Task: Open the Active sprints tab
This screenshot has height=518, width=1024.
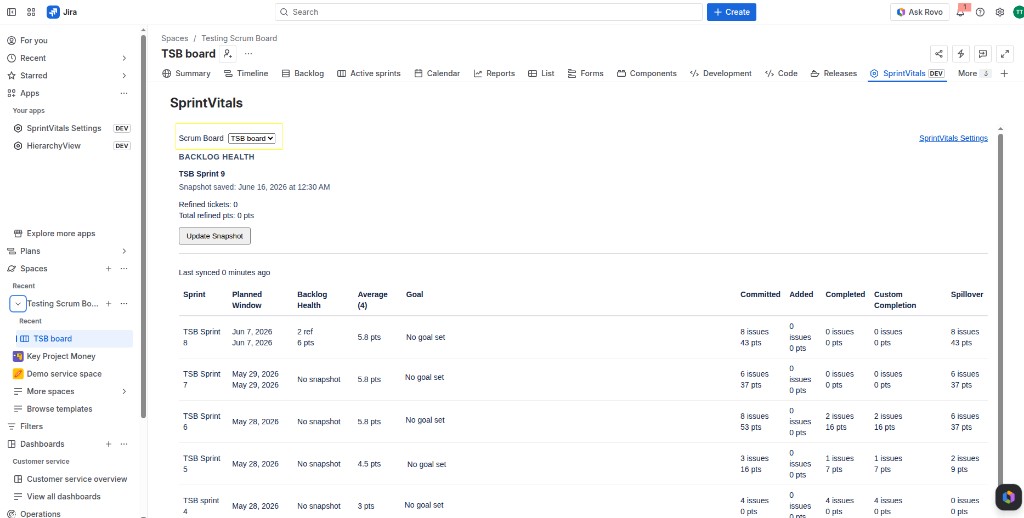Action: [369, 73]
